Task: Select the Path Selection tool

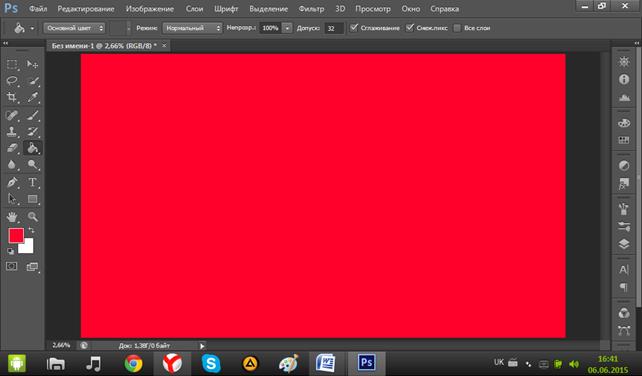Action: pyautogui.click(x=12, y=199)
